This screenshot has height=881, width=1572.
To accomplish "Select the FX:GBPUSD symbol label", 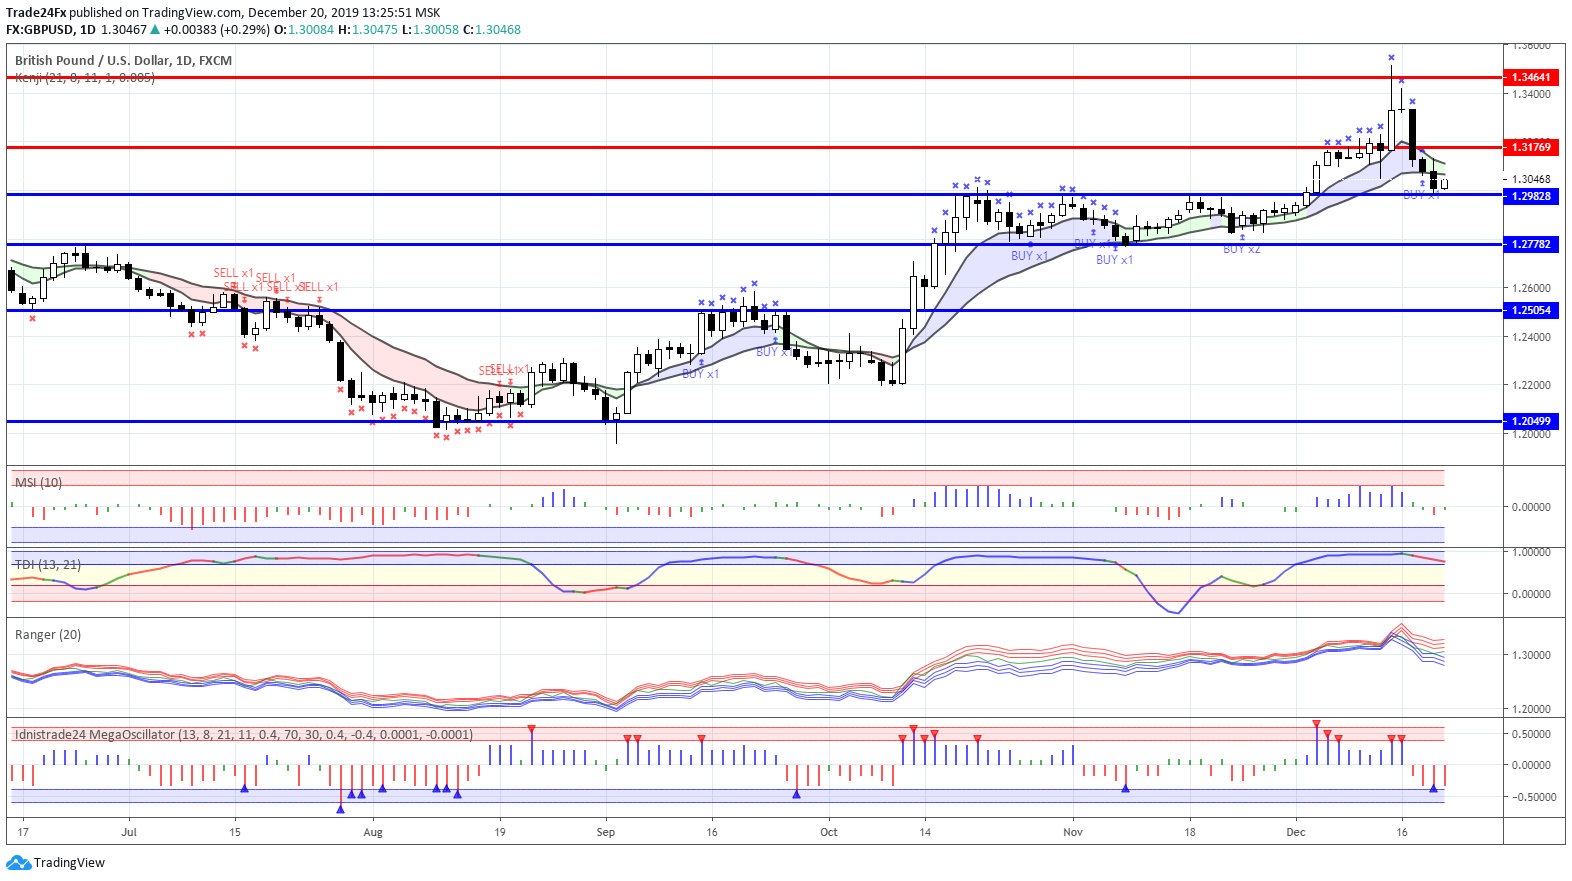I will point(40,30).
